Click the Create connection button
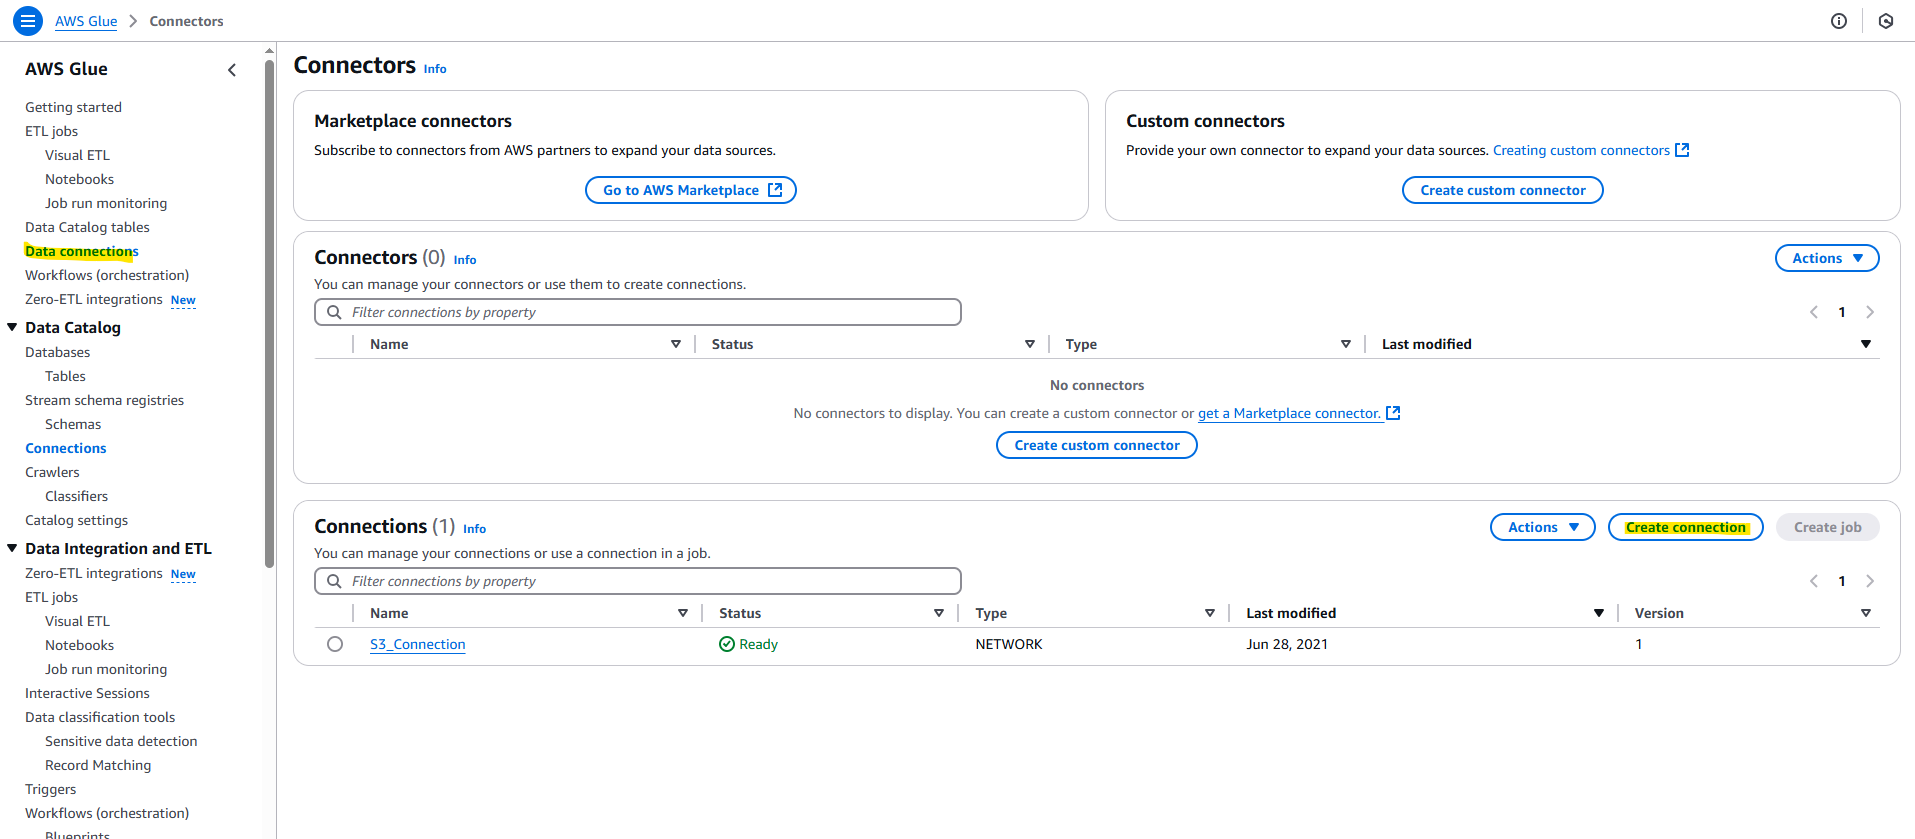The height and width of the screenshot is (839, 1915). click(1685, 527)
